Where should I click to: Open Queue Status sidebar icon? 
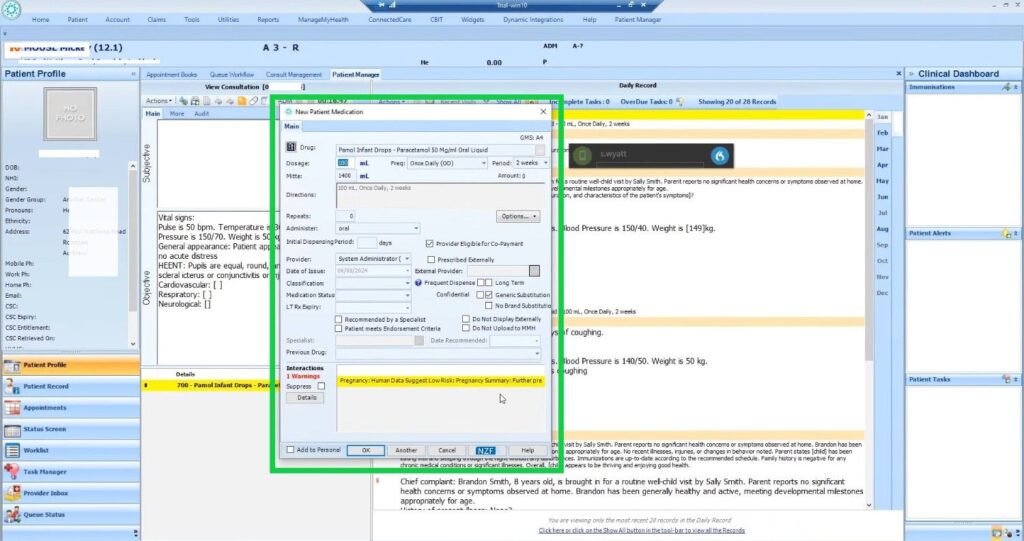tap(12, 515)
